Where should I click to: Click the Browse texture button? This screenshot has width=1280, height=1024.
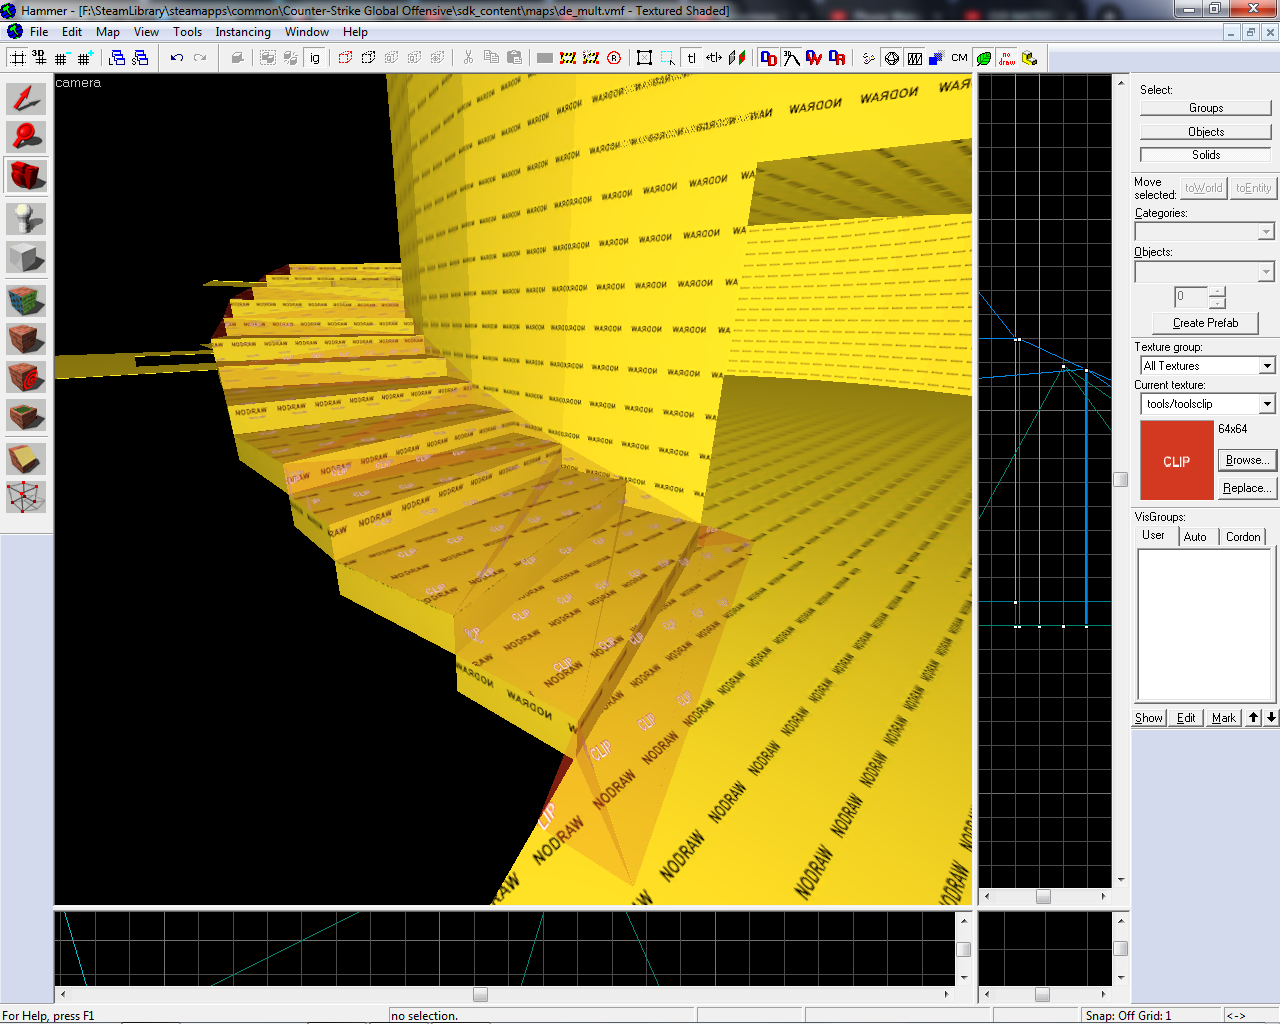pos(1247,460)
